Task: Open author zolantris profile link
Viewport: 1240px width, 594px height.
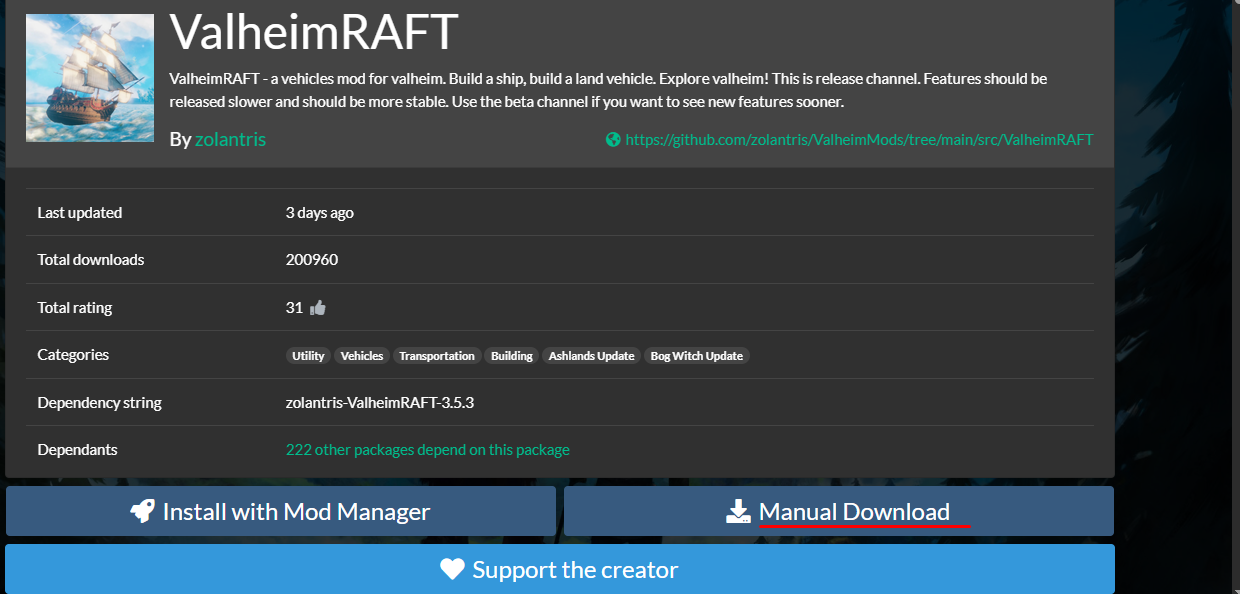Action: coord(230,139)
